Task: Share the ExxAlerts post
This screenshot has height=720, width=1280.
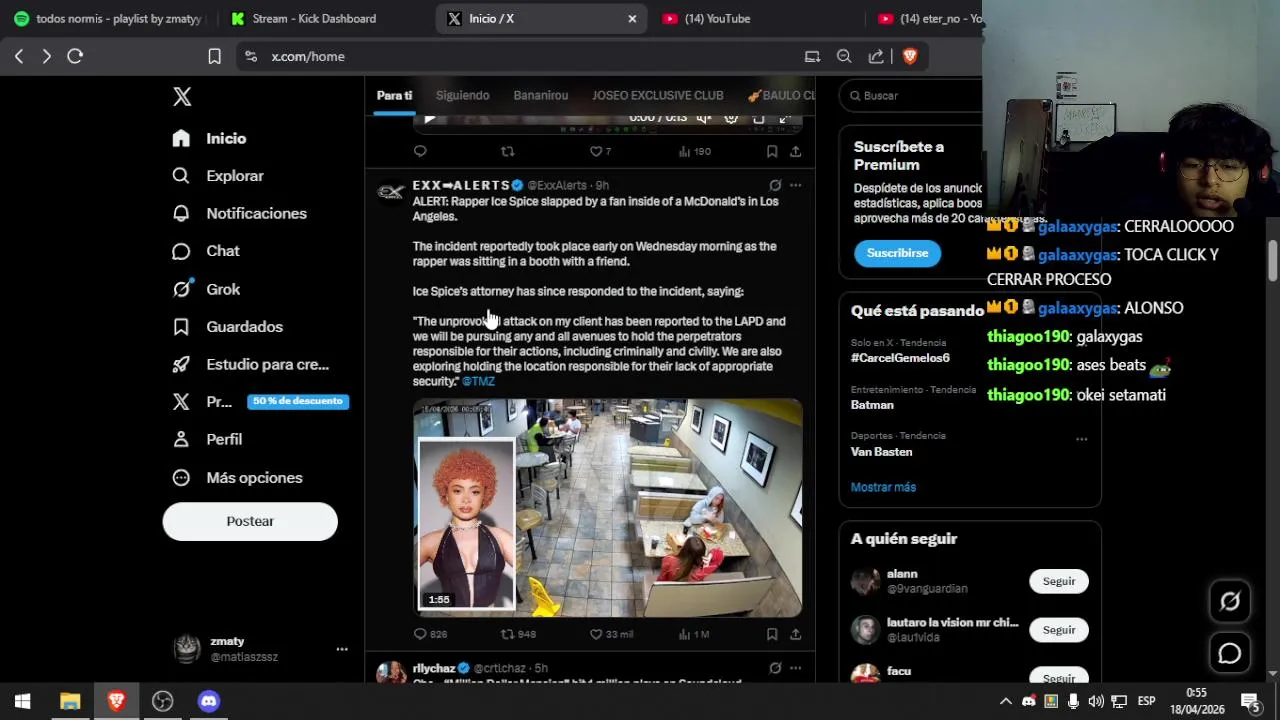Action: click(795, 634)
